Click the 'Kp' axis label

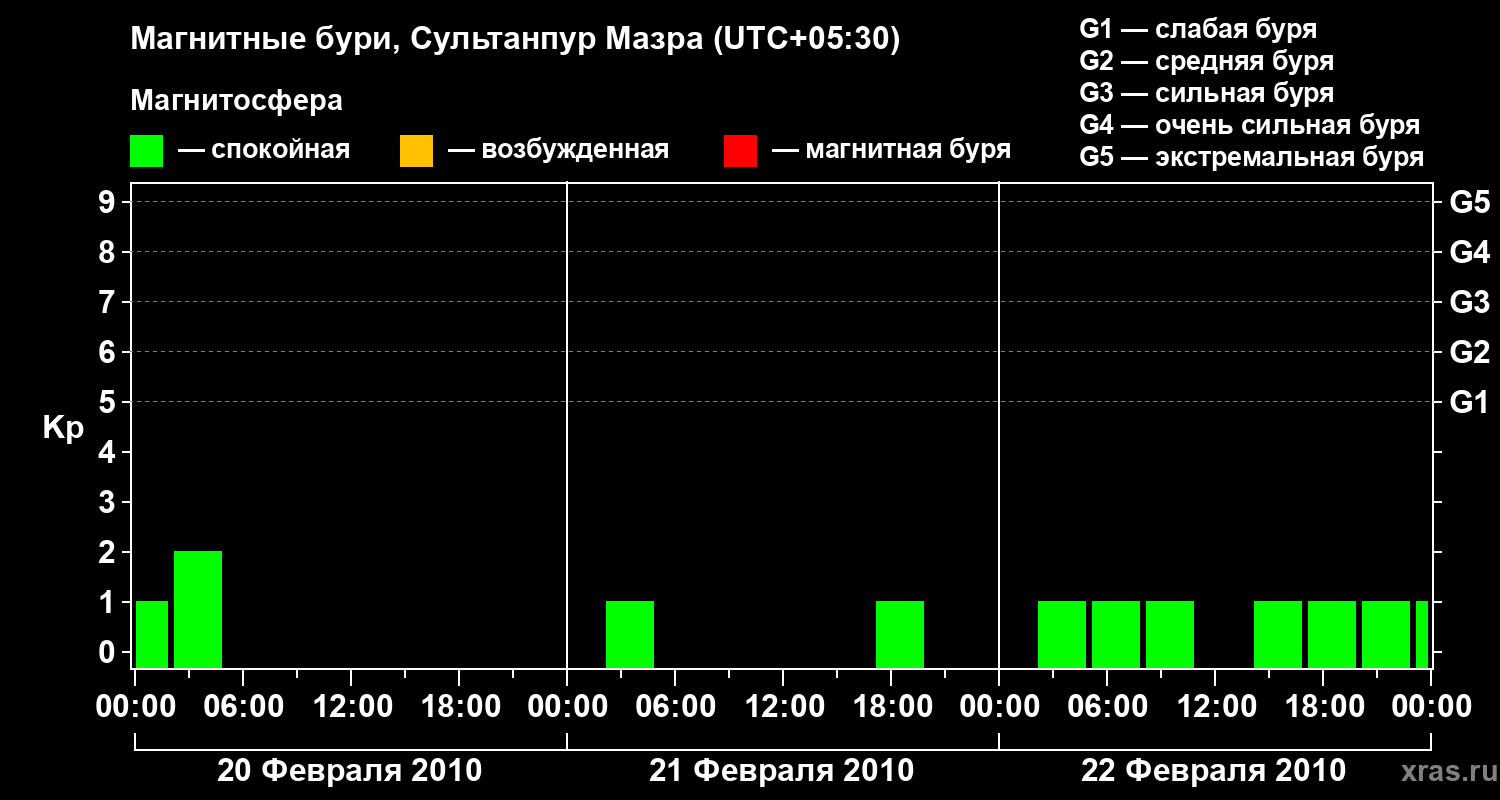coord(63,429)
